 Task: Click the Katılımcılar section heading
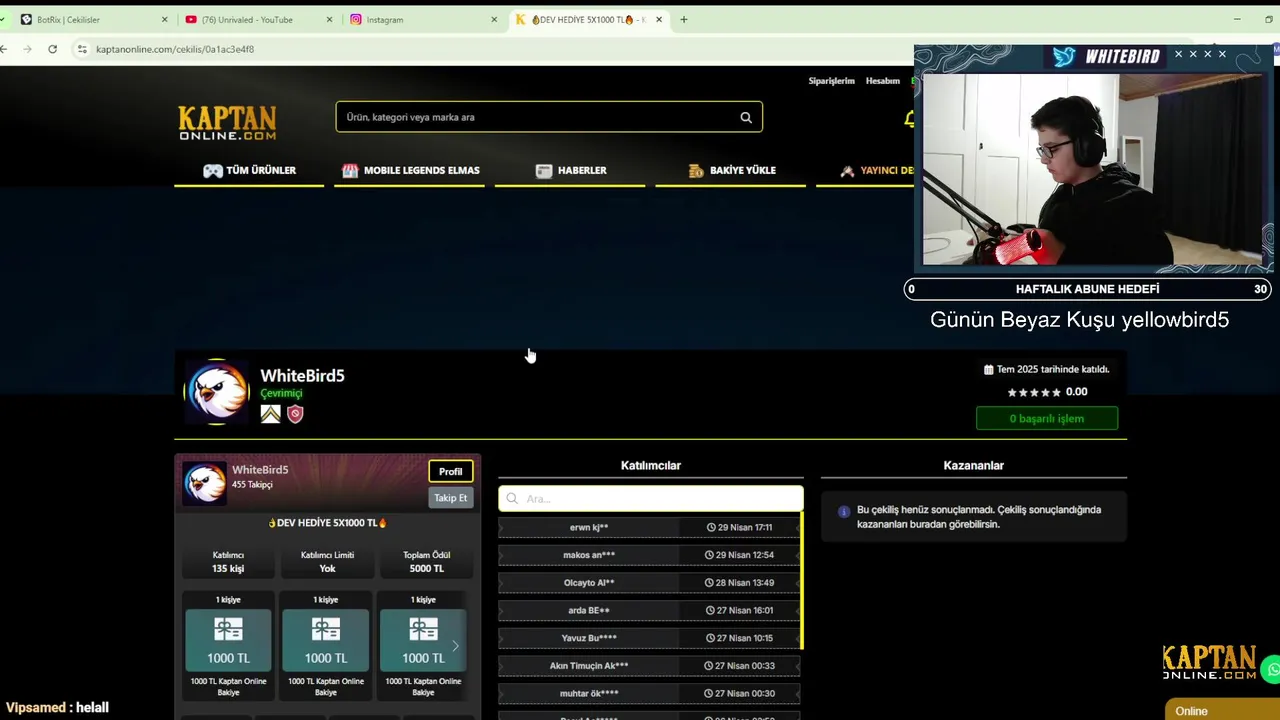pyautogui.click(x=651, y=465)
